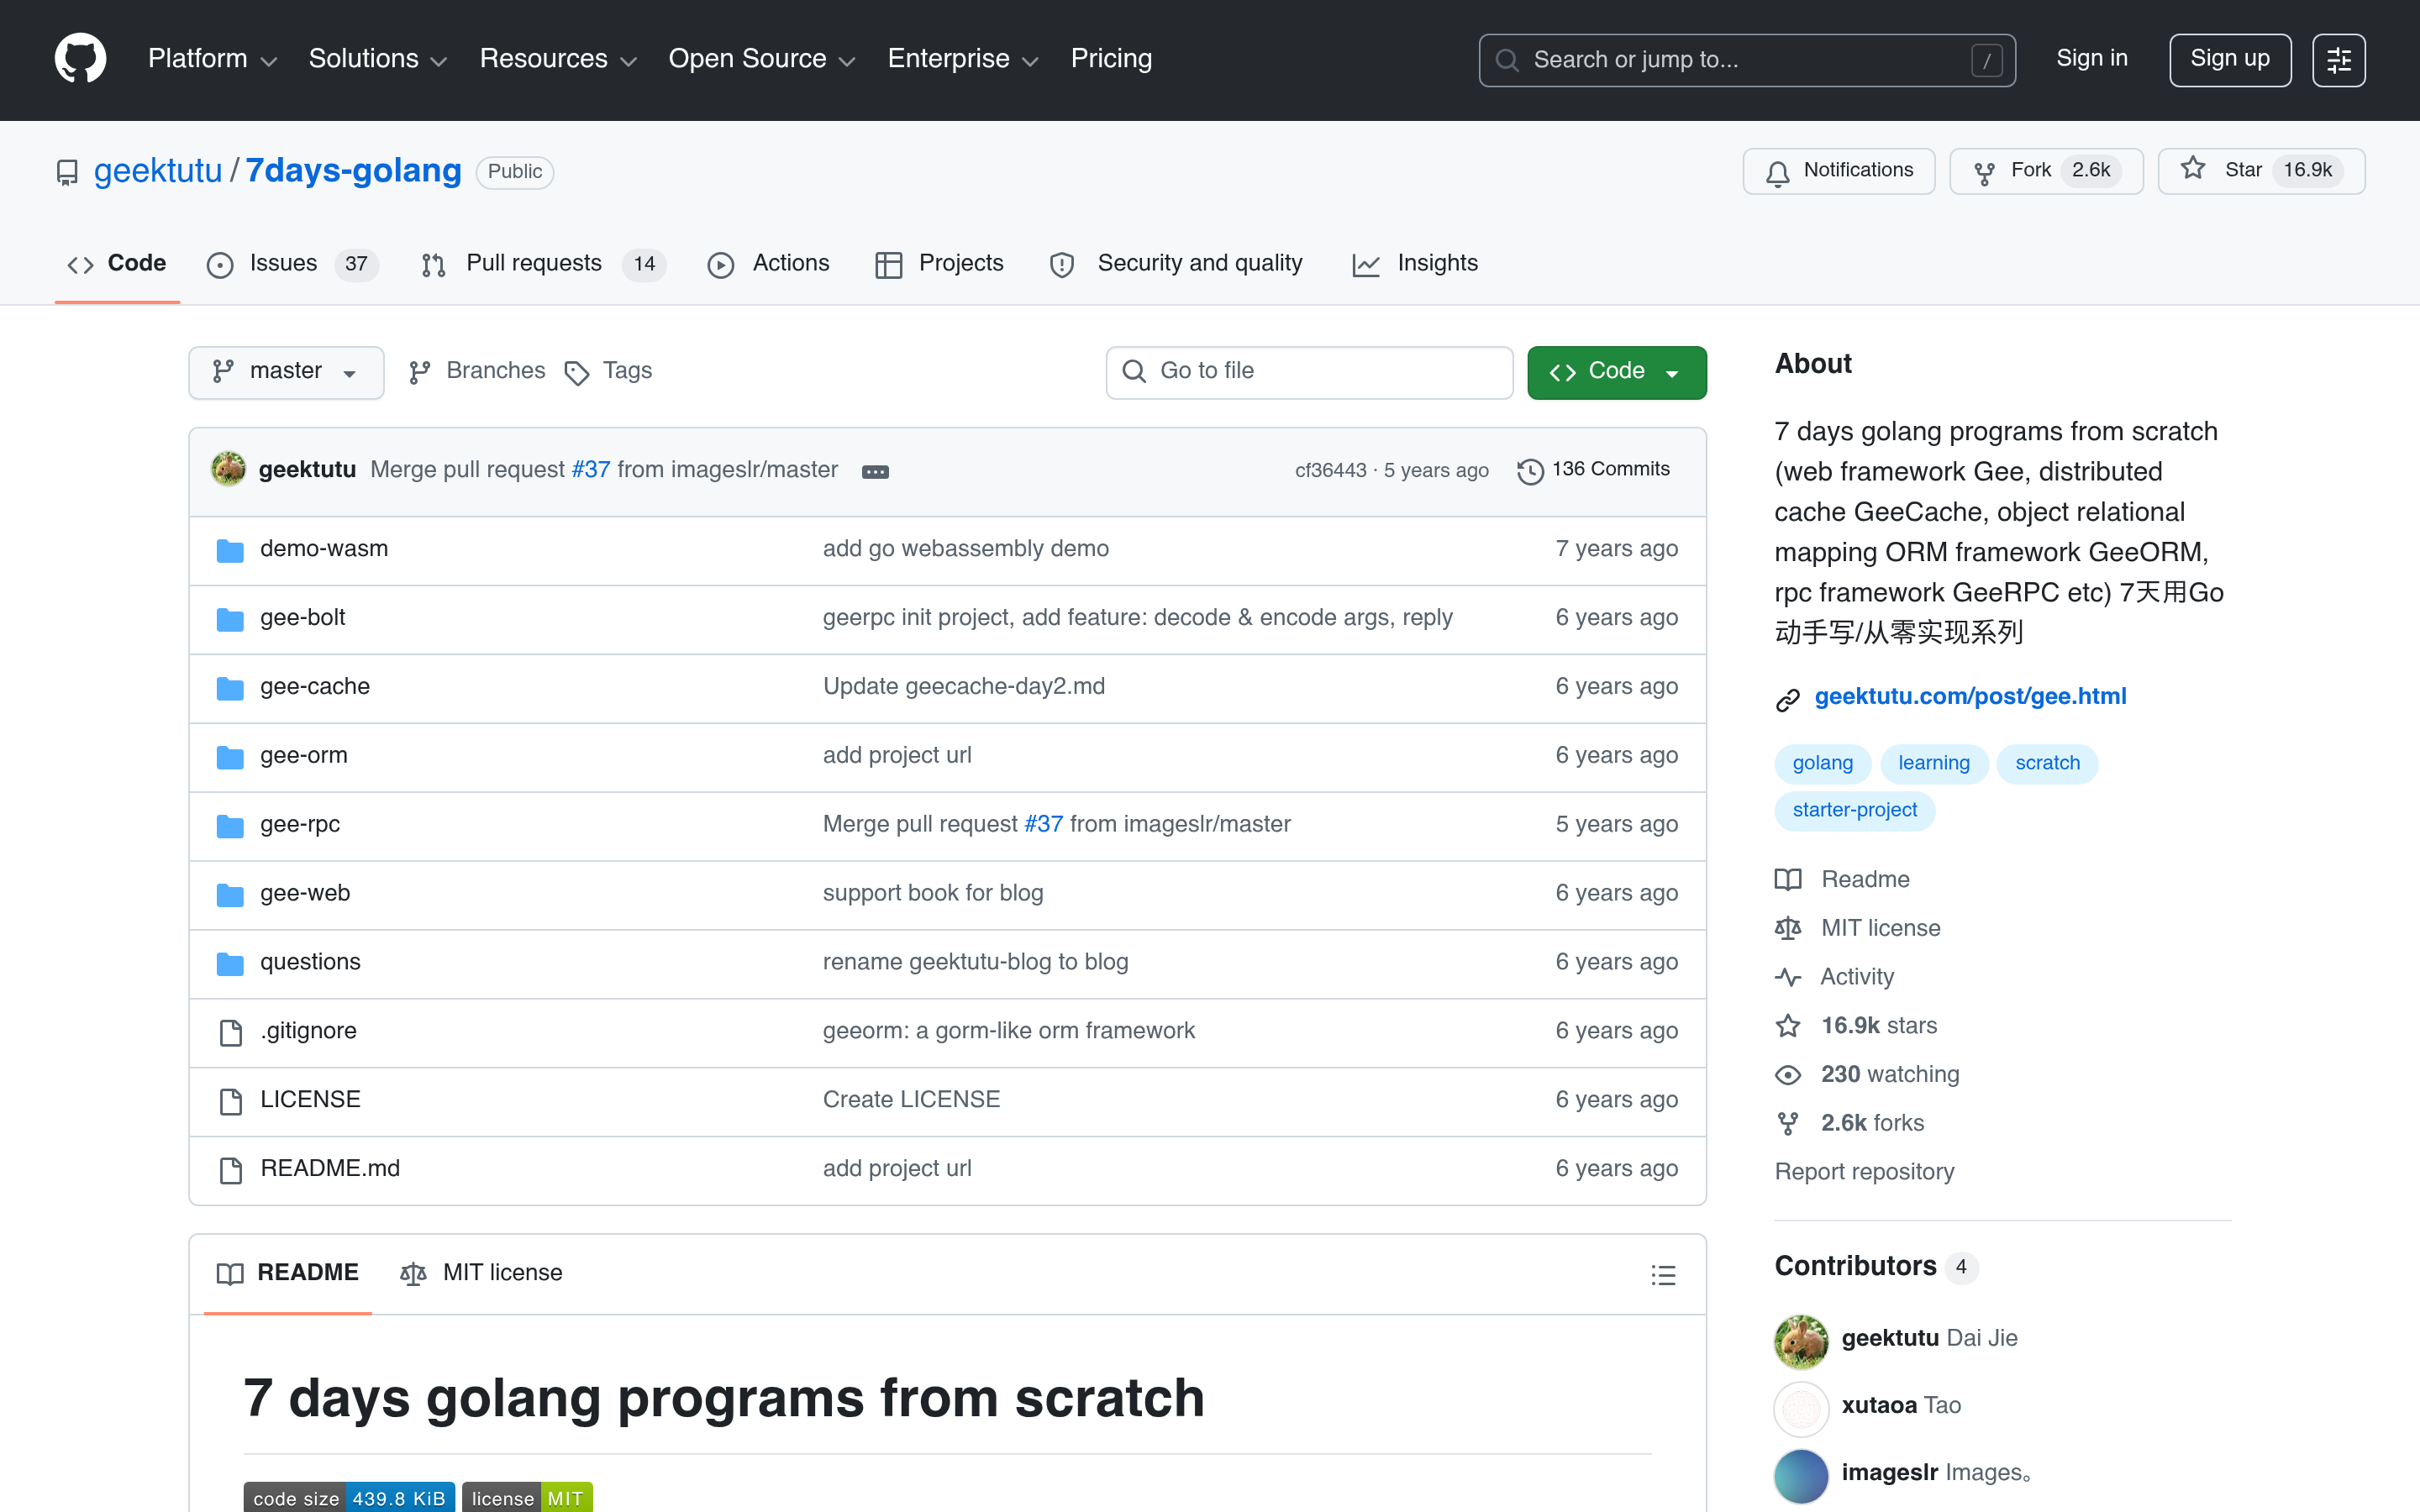Star the 7days-golang repository
2420x1512 pixels.
(2261, 171)
